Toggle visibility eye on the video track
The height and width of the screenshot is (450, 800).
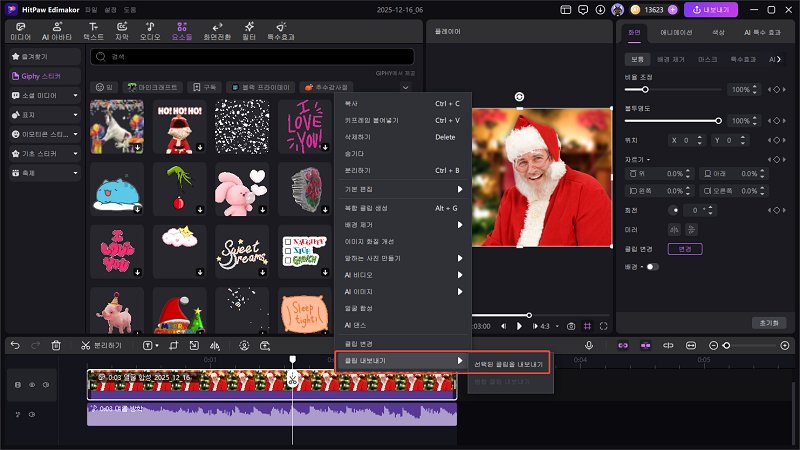[31, 385]
